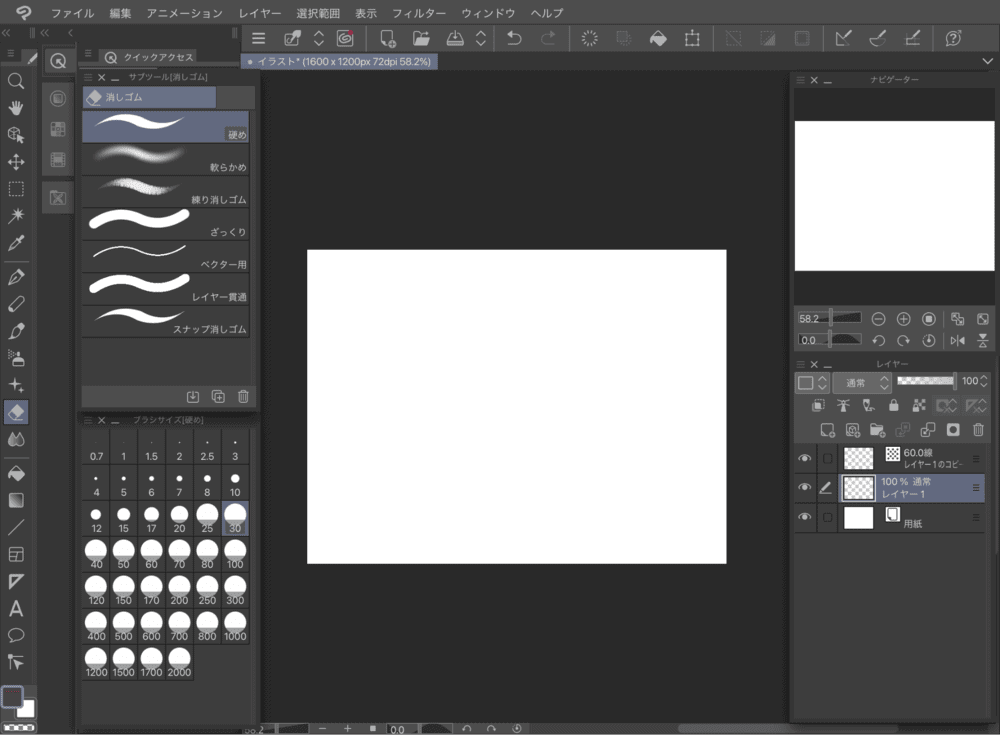Expand the canvas tab list chevron at the far right of the tab bar
The image size is (1000, 735).
click(988, 61)
